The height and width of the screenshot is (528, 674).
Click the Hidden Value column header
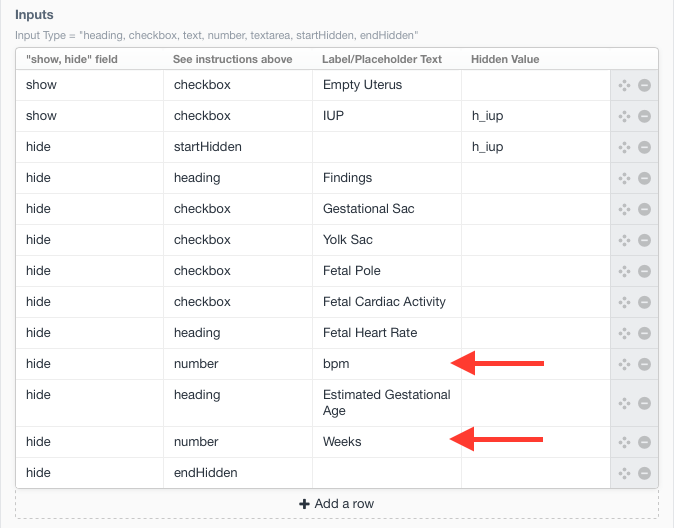coord(505,59)
